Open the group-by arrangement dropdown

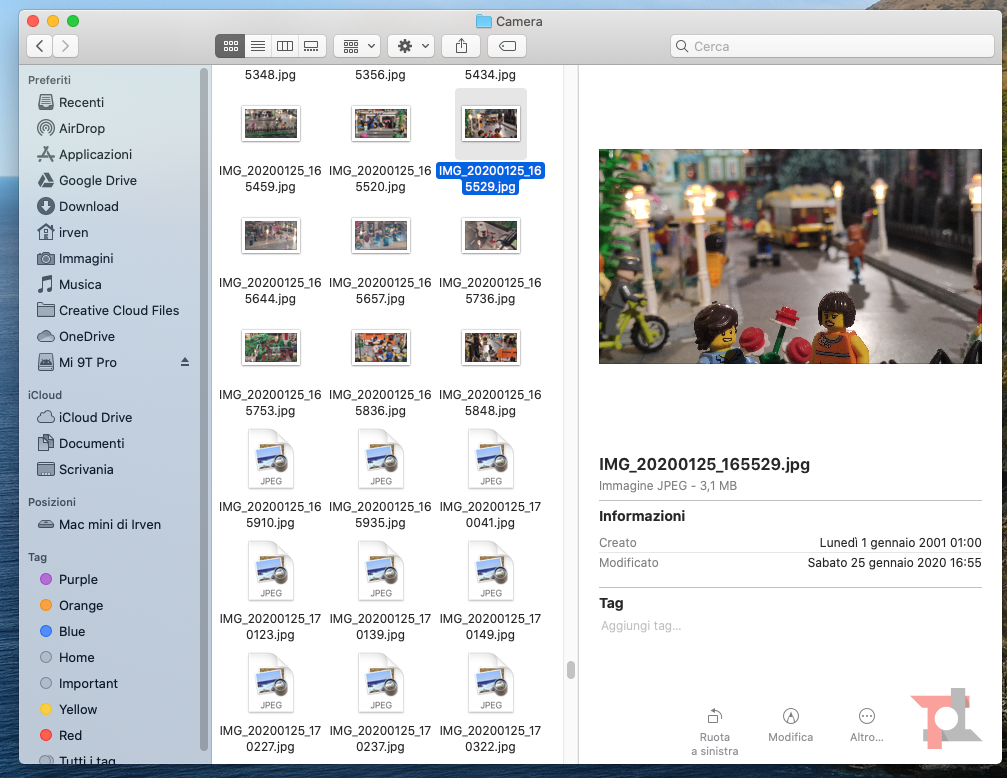(356, 46)
